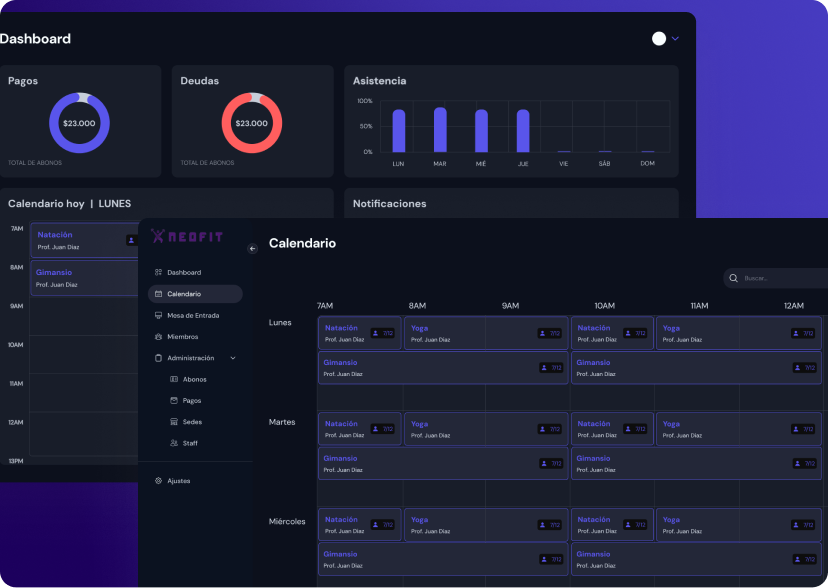
Task: Open the Staff menu item
Action: tap(189, 443)
